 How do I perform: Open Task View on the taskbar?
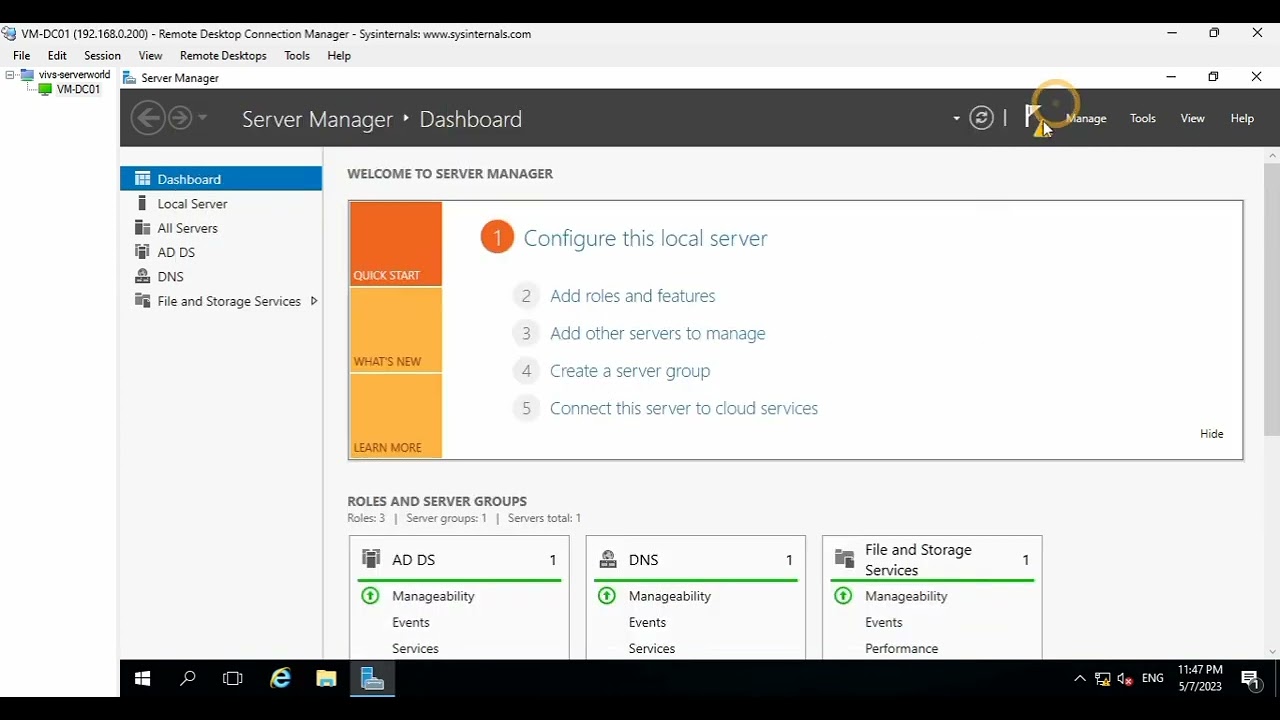pyautogui.click(x=233, y=679)
